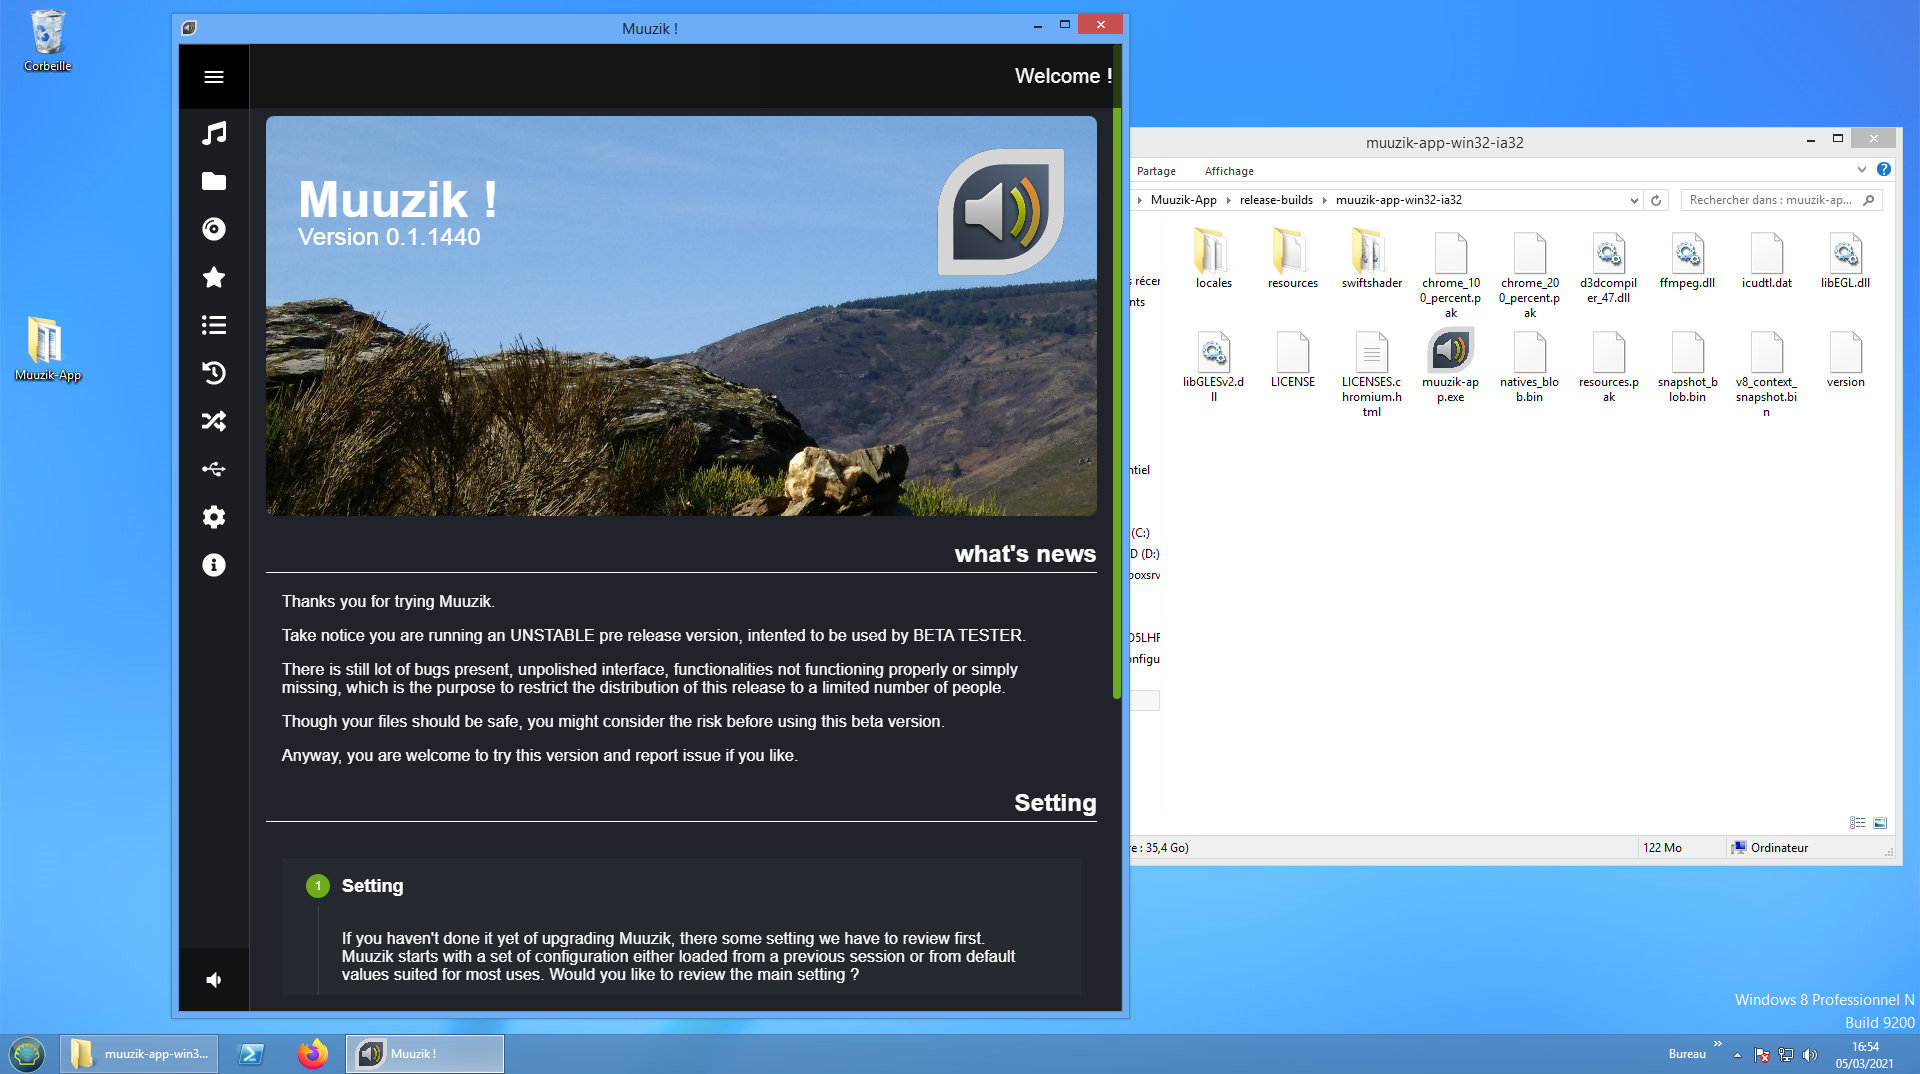
Task: Open the USB devices icon
Action: pos(213,469)
